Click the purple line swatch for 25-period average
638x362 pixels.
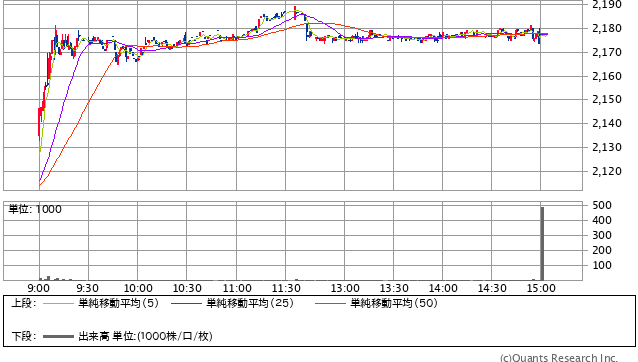[186, 303]
